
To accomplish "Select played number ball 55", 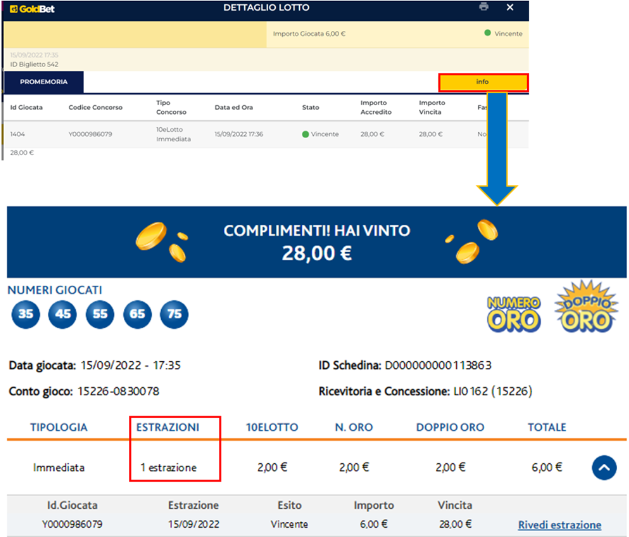I will [x=100, y=314].
